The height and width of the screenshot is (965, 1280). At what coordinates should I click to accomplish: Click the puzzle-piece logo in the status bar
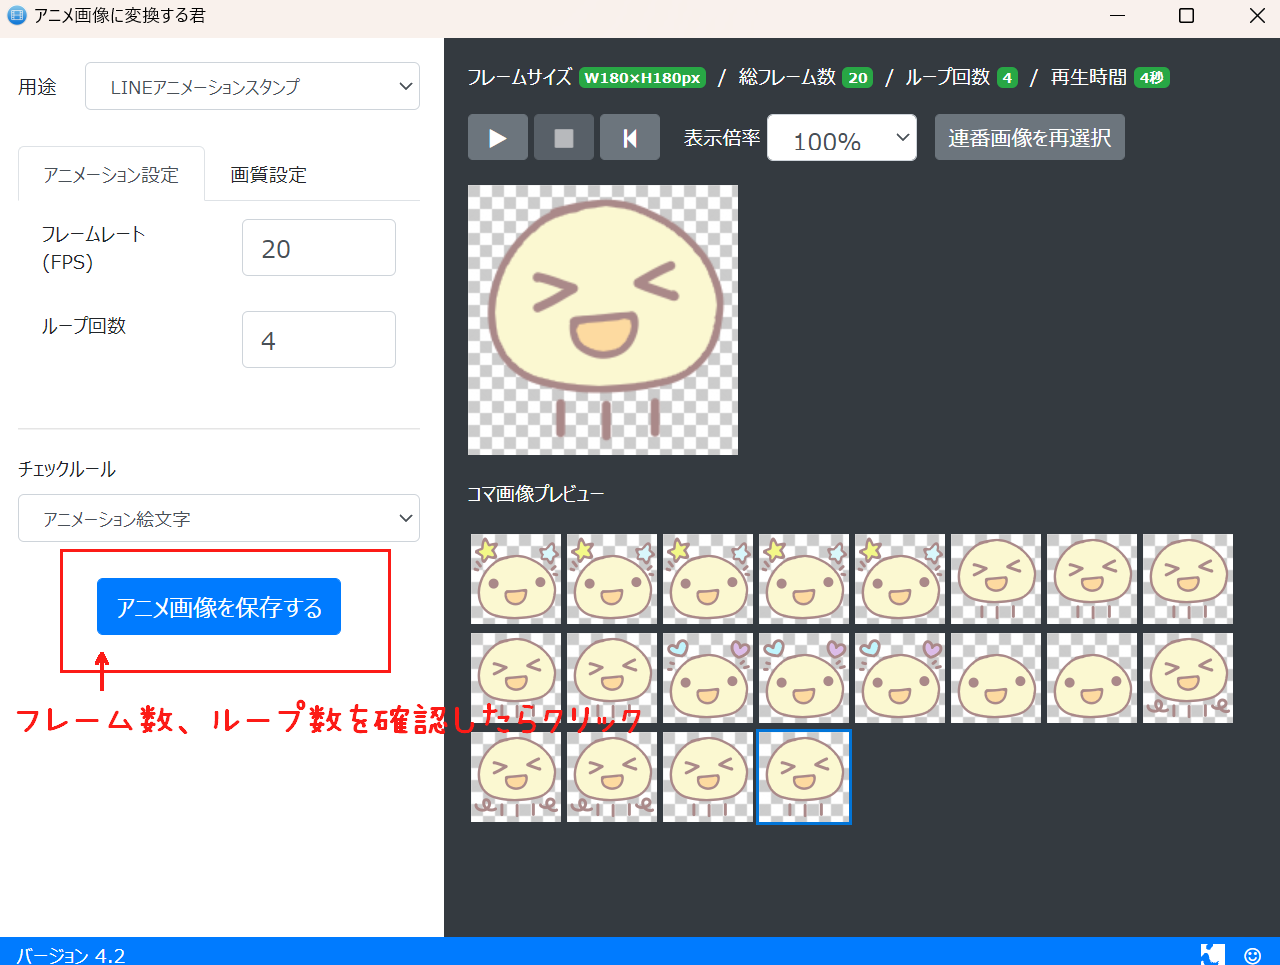click(1212, 955)
